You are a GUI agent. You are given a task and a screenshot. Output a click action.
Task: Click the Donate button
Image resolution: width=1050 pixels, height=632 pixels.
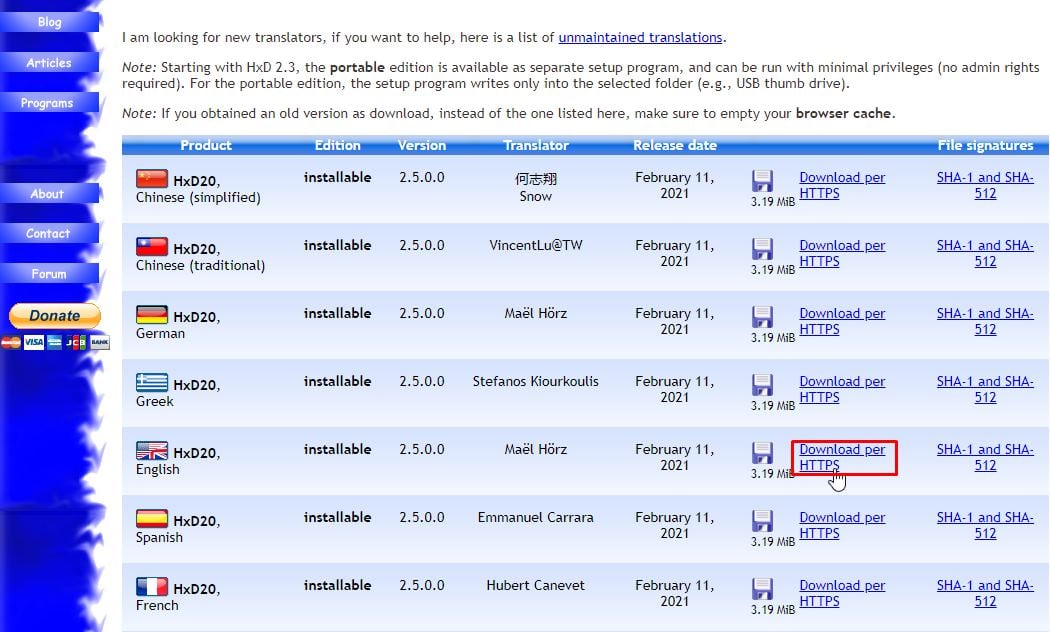click(x=55, y=316)
